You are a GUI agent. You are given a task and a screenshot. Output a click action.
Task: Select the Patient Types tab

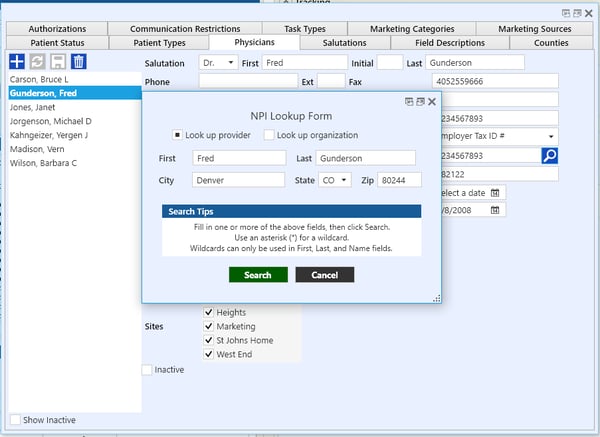(159, 42)
